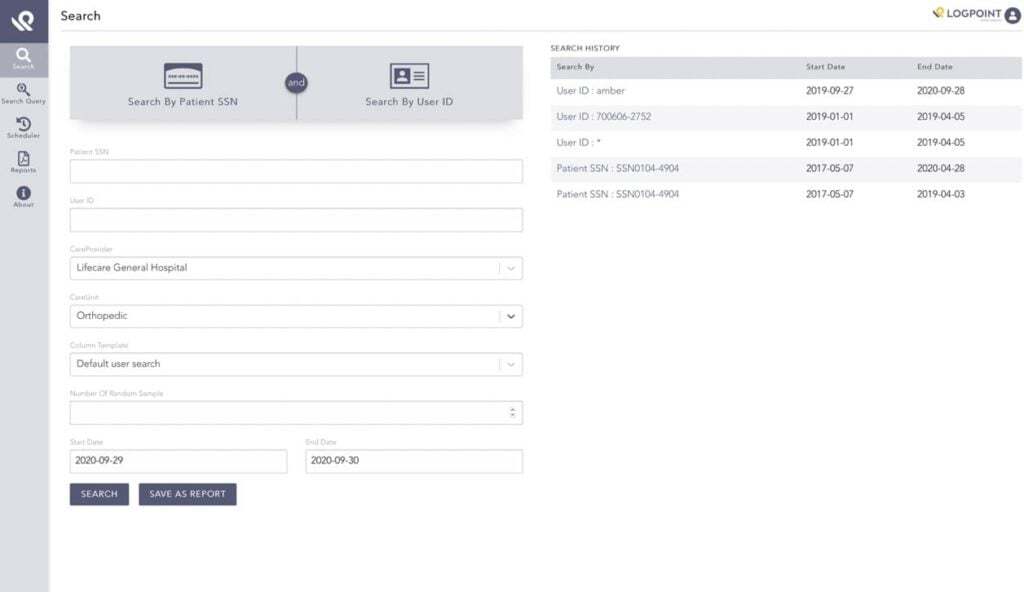
Task: Click the Number Of Random Sample stepper
Action: tap(512, 412)
